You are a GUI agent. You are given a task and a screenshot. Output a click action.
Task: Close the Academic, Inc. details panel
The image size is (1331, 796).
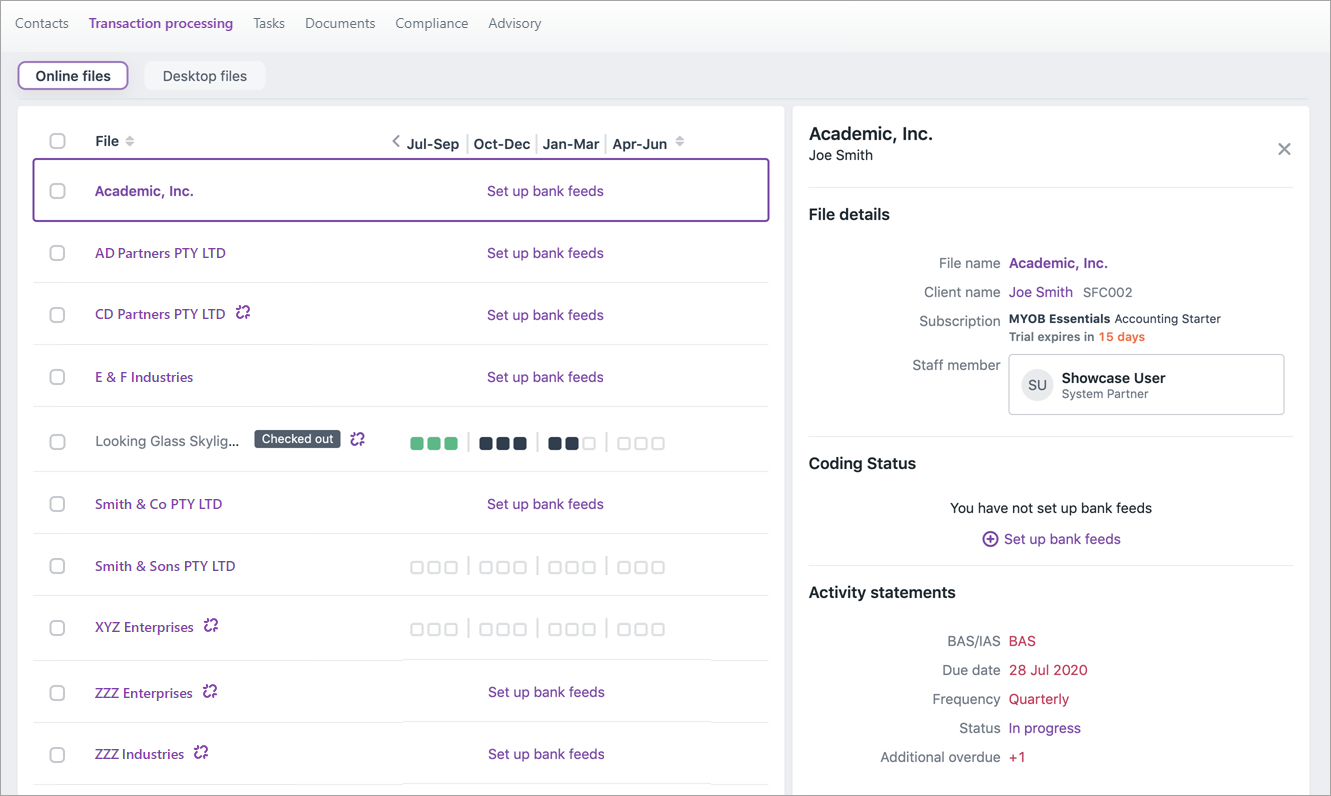[1284, 149]
